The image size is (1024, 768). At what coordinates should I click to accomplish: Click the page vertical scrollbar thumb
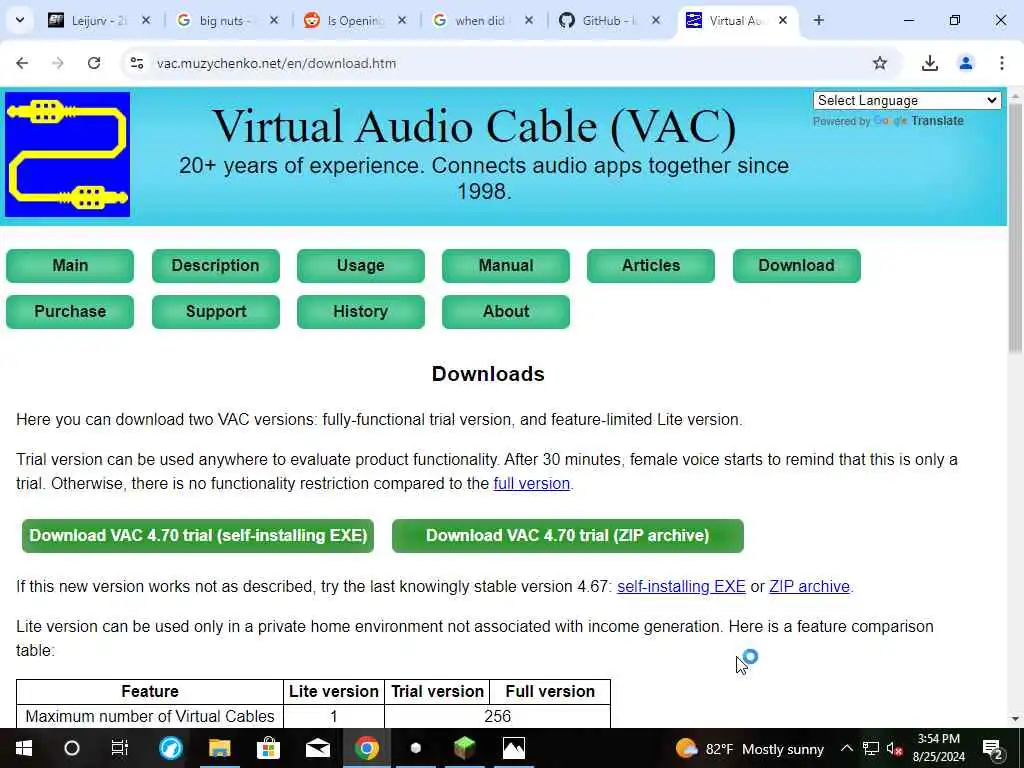1015,229
